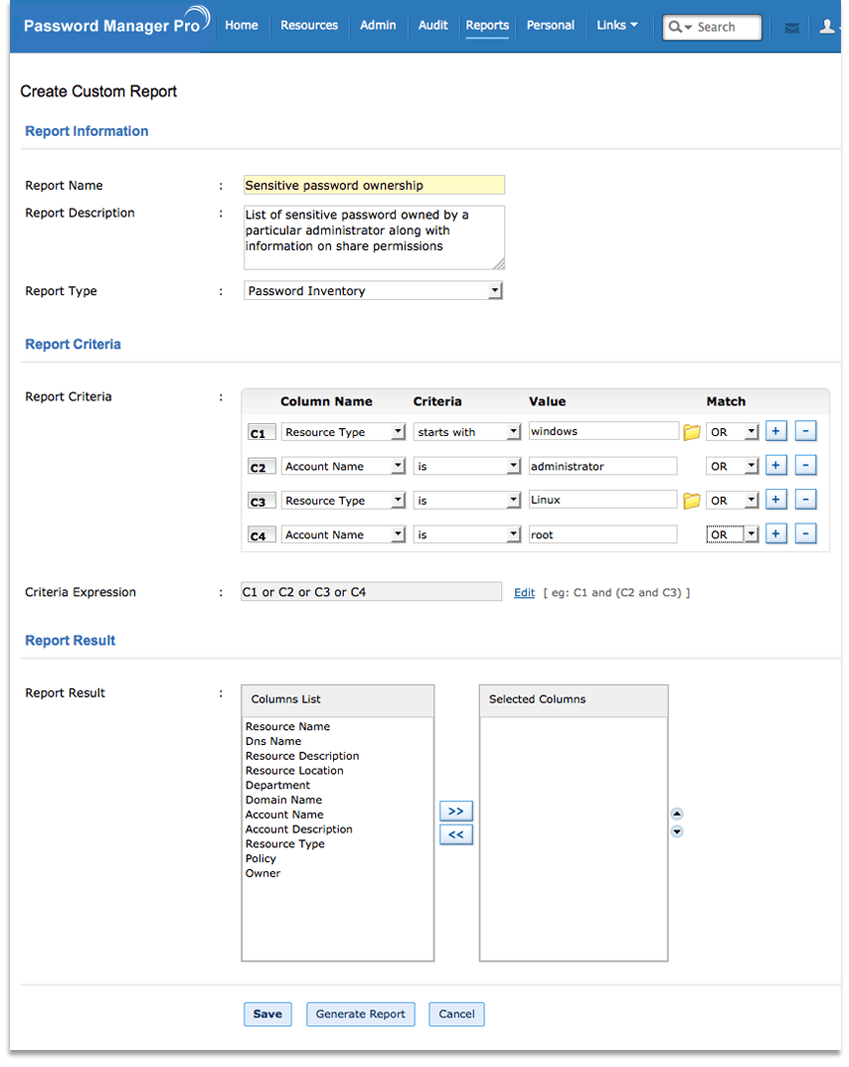Remove columns with the << button
This screenshot has height=1067, width=849.
pos(456,834)
